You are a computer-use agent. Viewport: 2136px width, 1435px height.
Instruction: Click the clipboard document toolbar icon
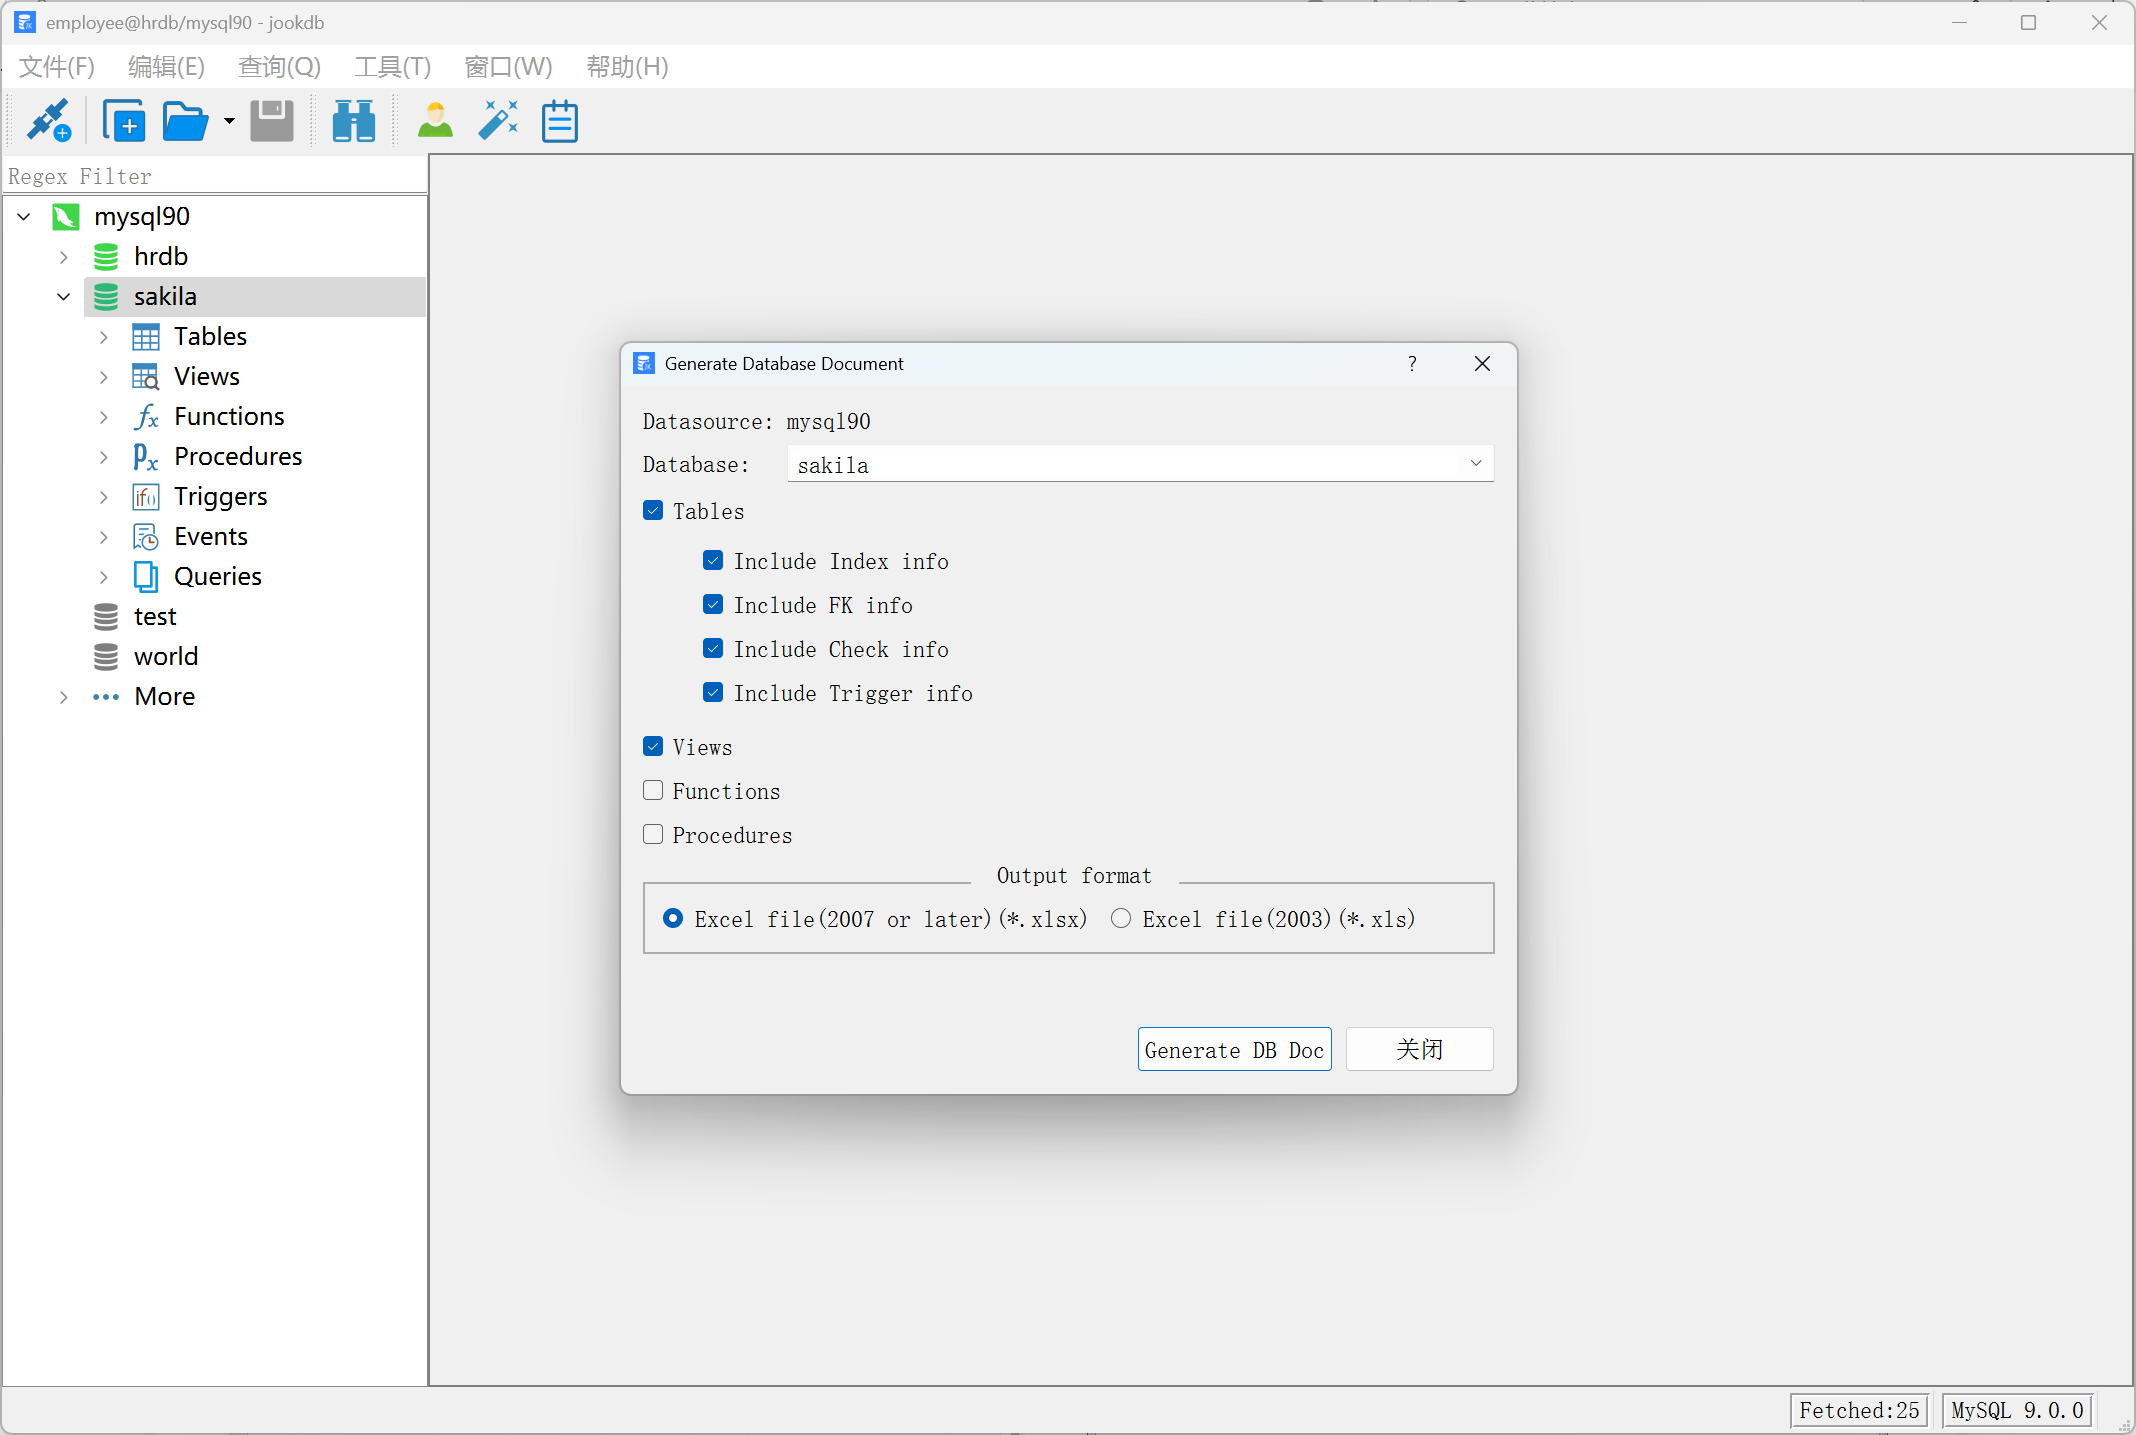[x=559, y=121]
